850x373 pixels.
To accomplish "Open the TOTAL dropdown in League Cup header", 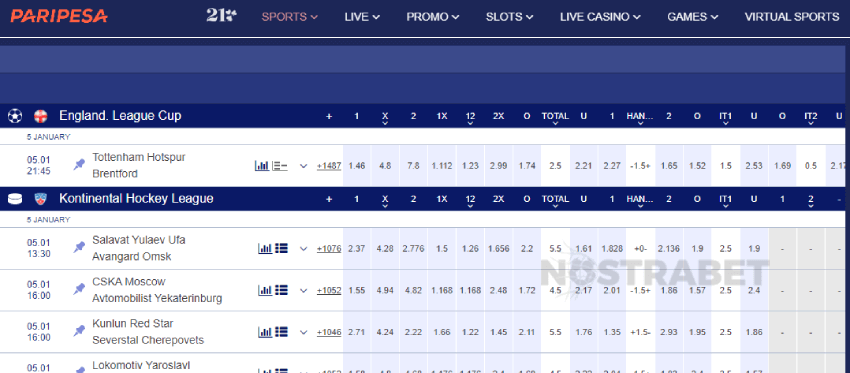I will tap(555, 118).
